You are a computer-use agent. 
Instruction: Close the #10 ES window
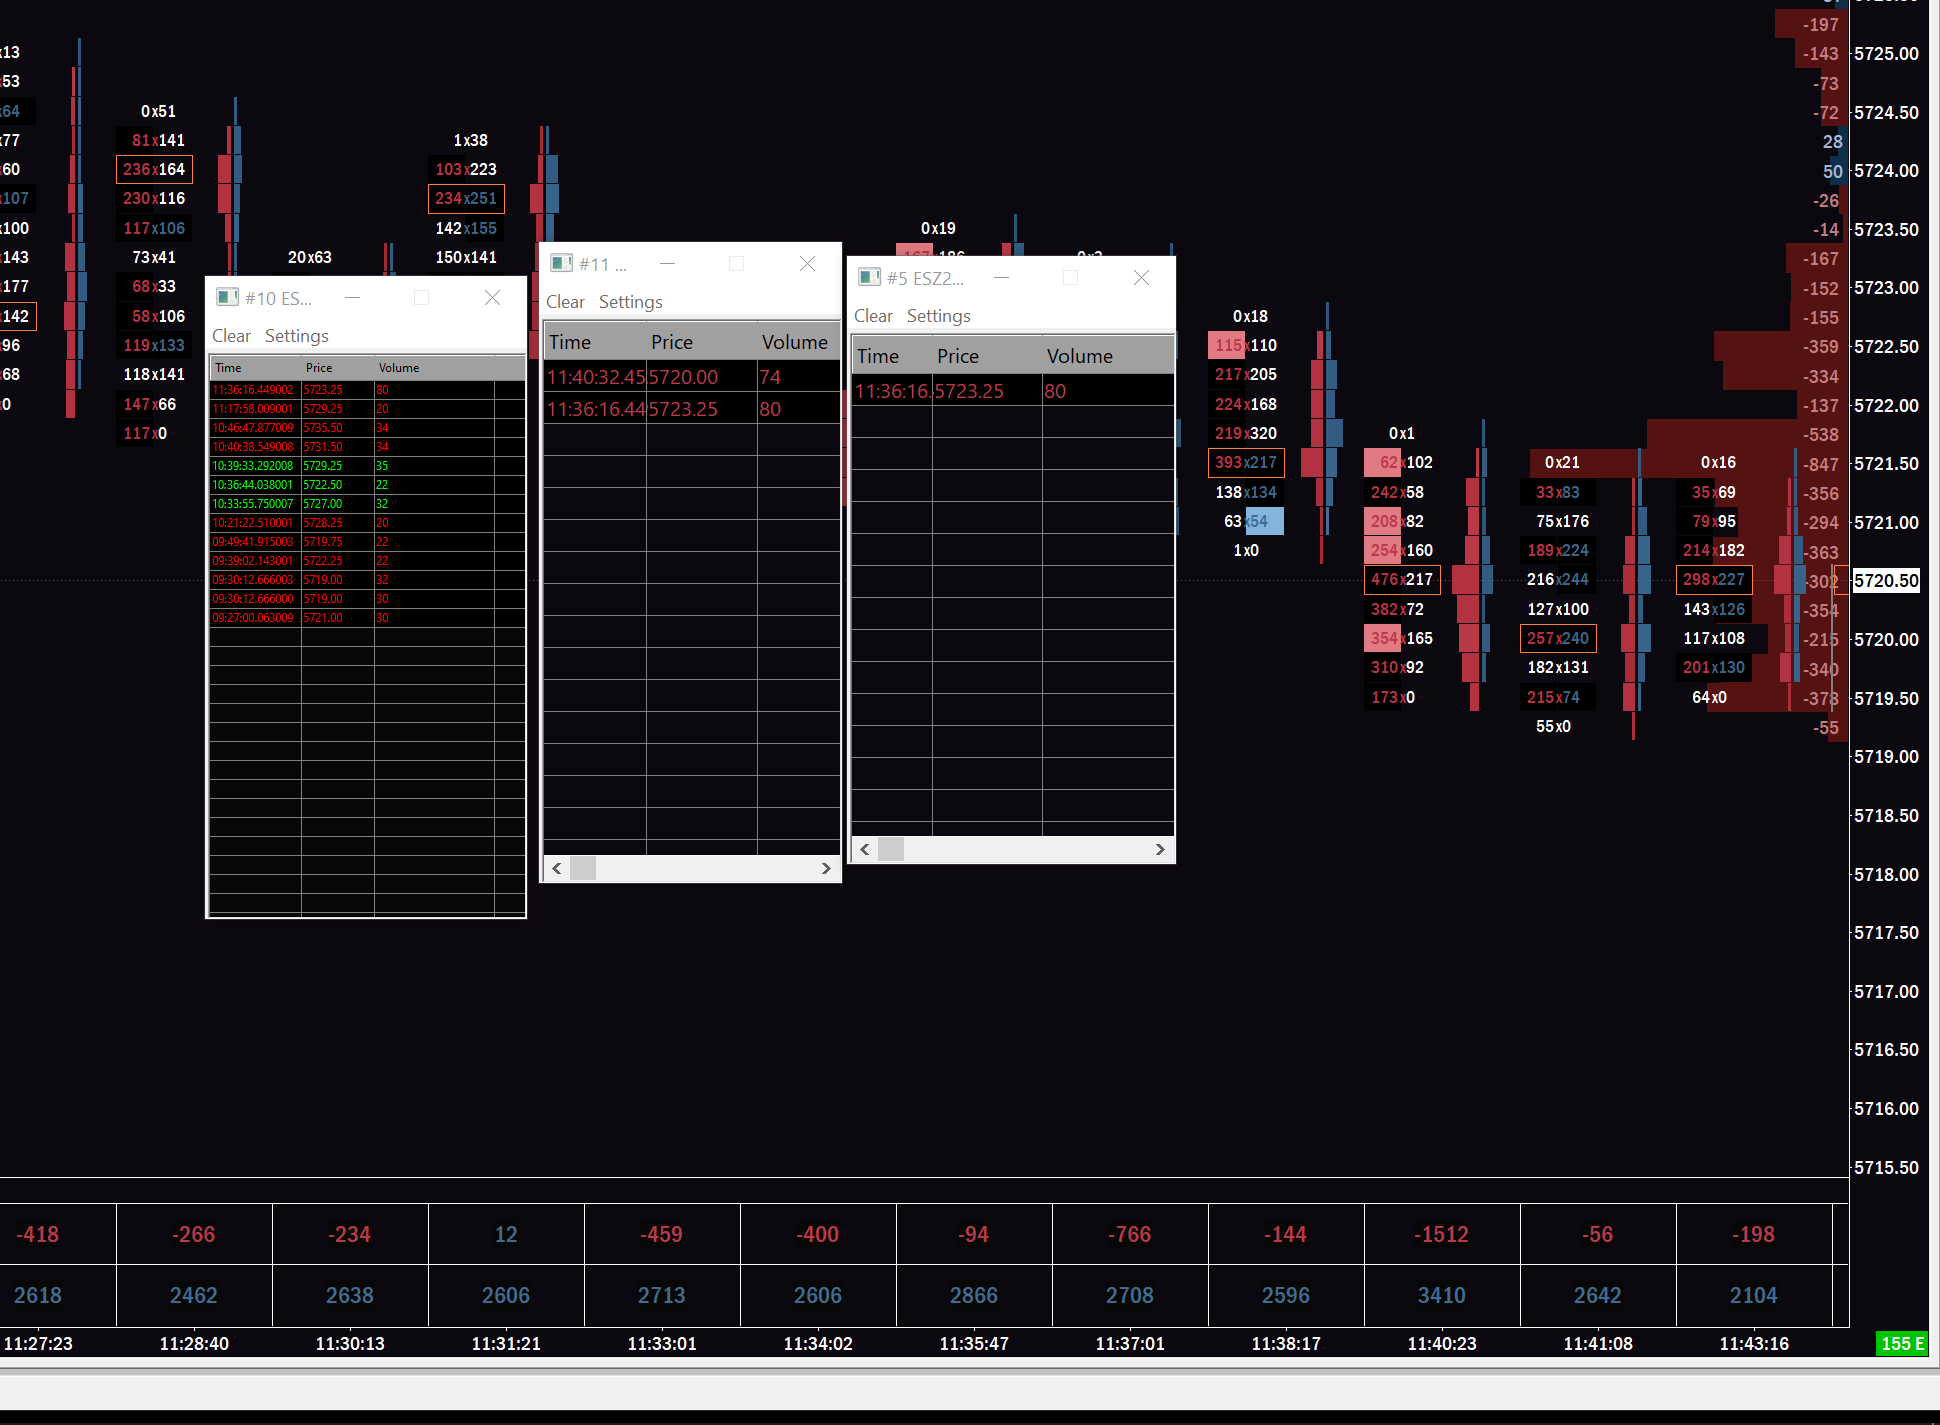click(492, 298)
